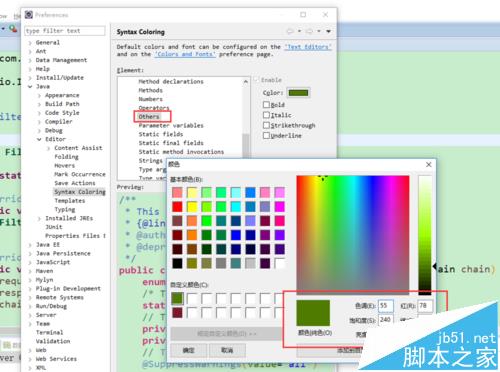Pick the white basic color swatch

pyautogui.click(x=280, y=263)
